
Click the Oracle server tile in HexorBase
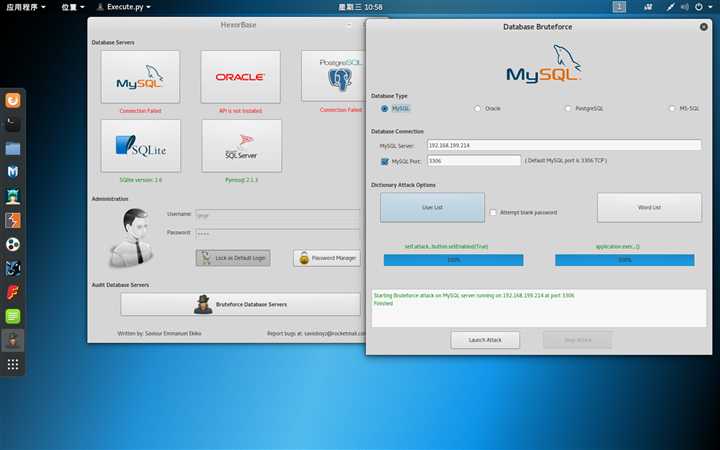[241, 77]
